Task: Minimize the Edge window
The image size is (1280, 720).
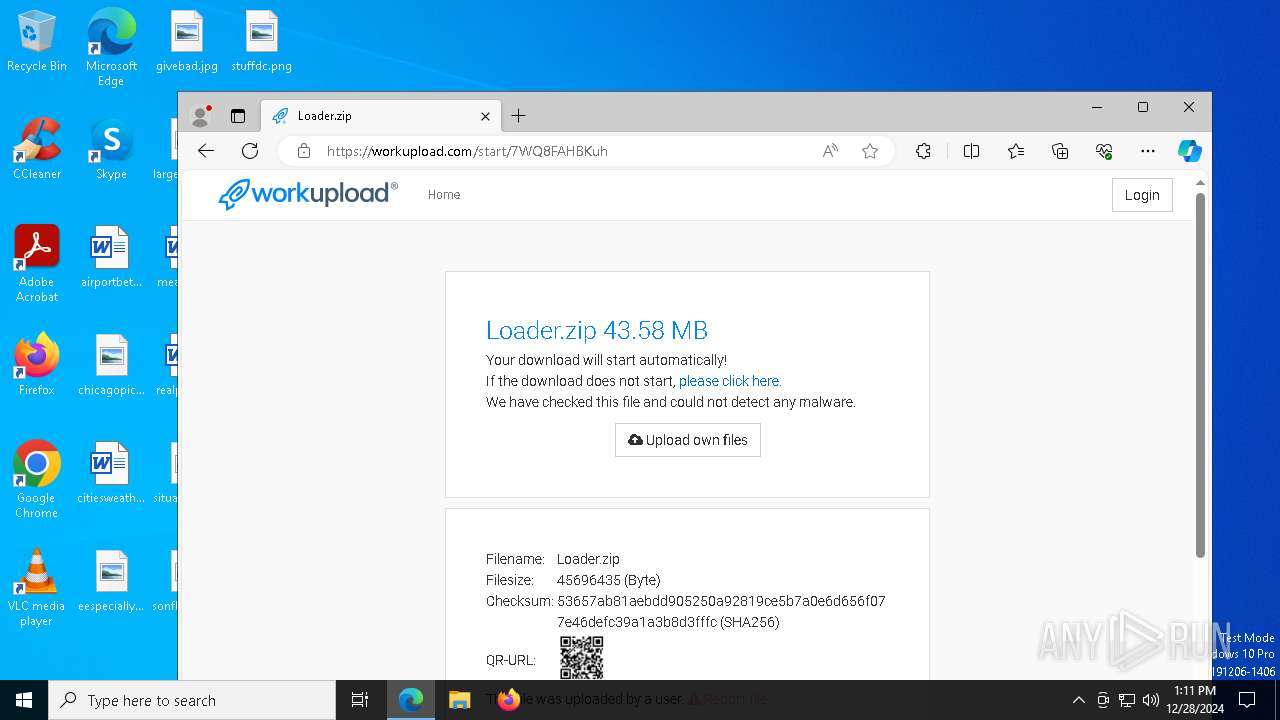Action: tap(1097, 107)
